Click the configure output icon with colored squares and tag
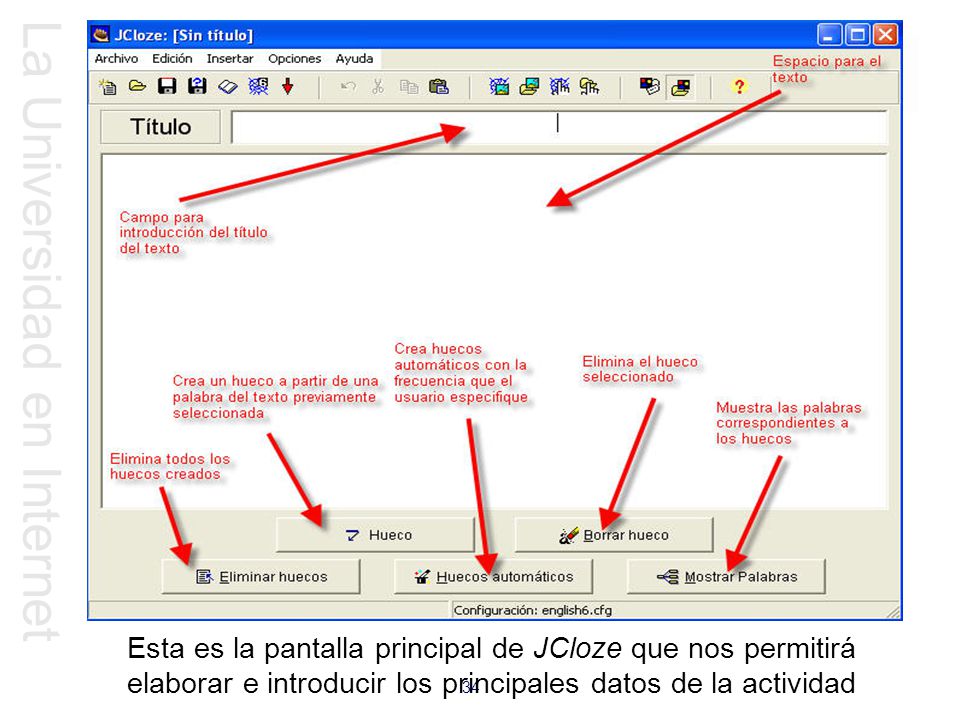960x720 pixels. 650,86
